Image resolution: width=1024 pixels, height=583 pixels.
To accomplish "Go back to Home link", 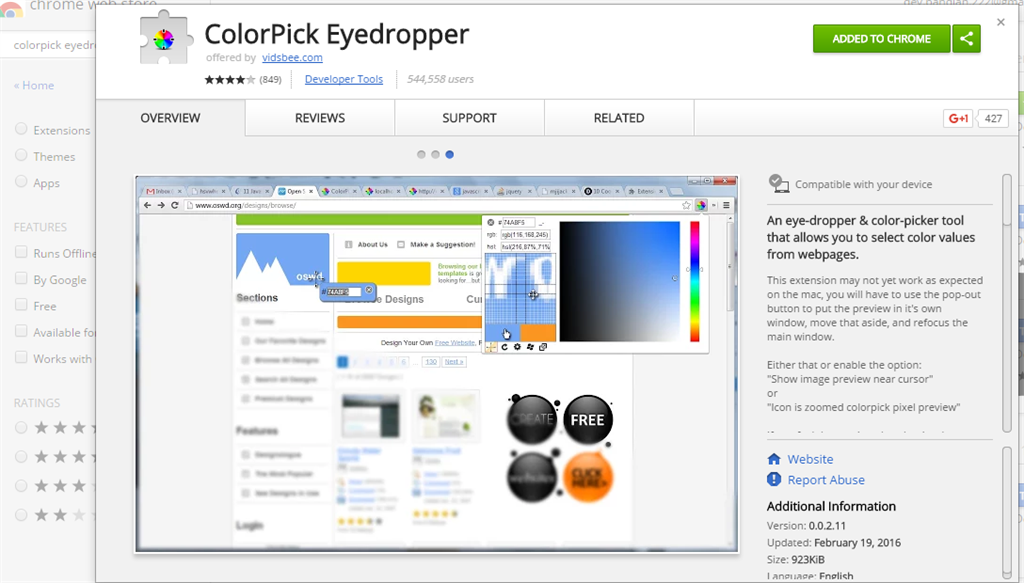I will [x=34, y=86].
